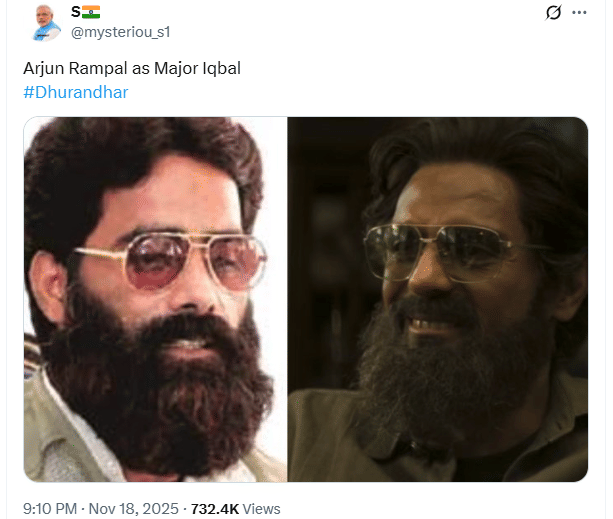Screen dimensions: 613x519
Task: Click the 9:10 PM timestamp
Action: coord(50,509)
